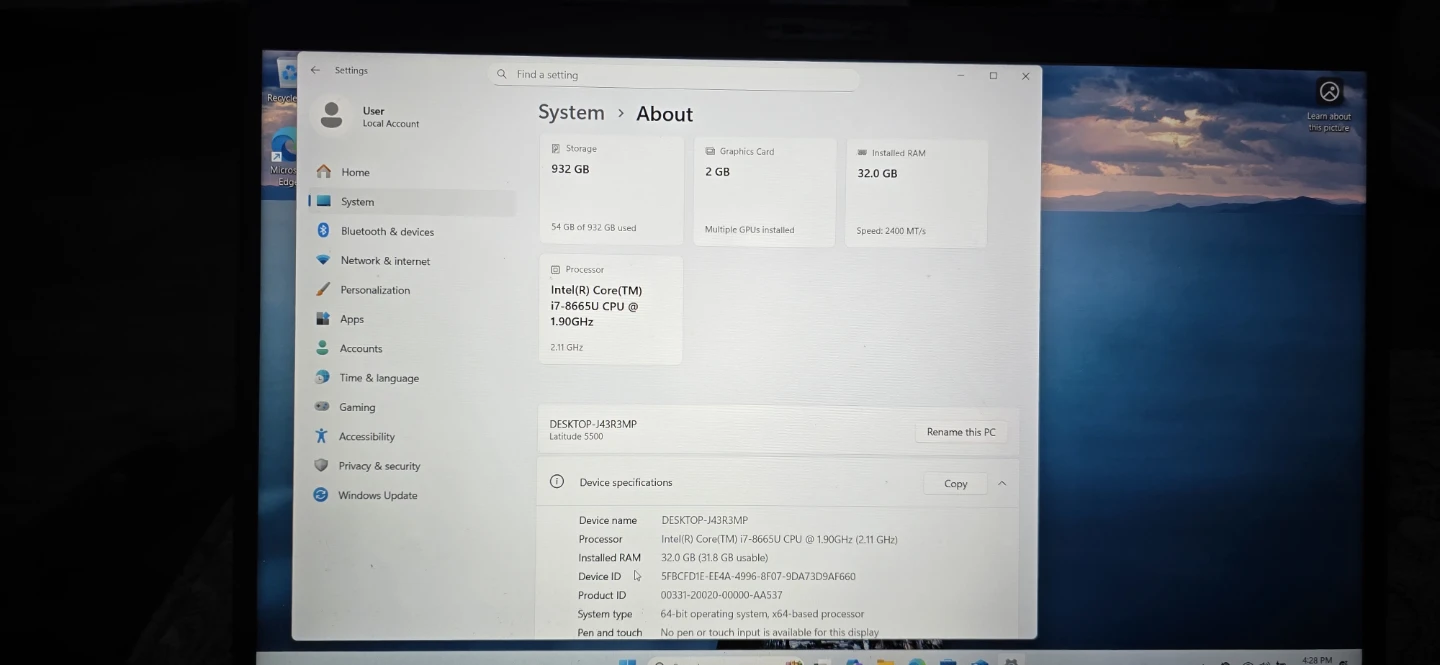
Task: Open the Accounts person icon
Action: click(x=322, y=348)
